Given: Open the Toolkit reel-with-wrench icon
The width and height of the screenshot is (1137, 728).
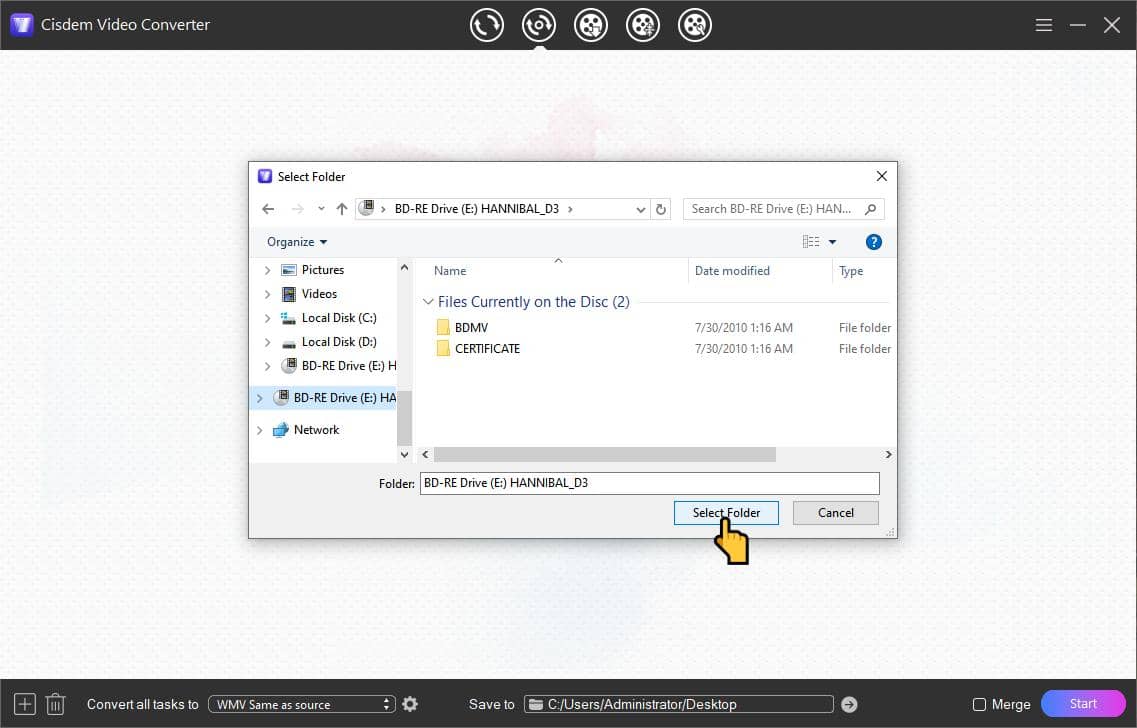Looking at the screenshot, I should point(695,24).
